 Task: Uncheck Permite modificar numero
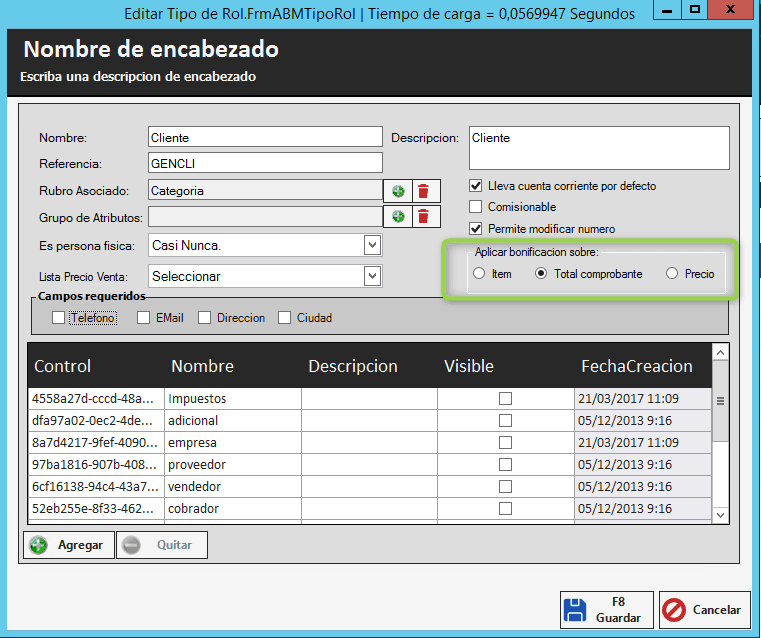pos(477,229)
